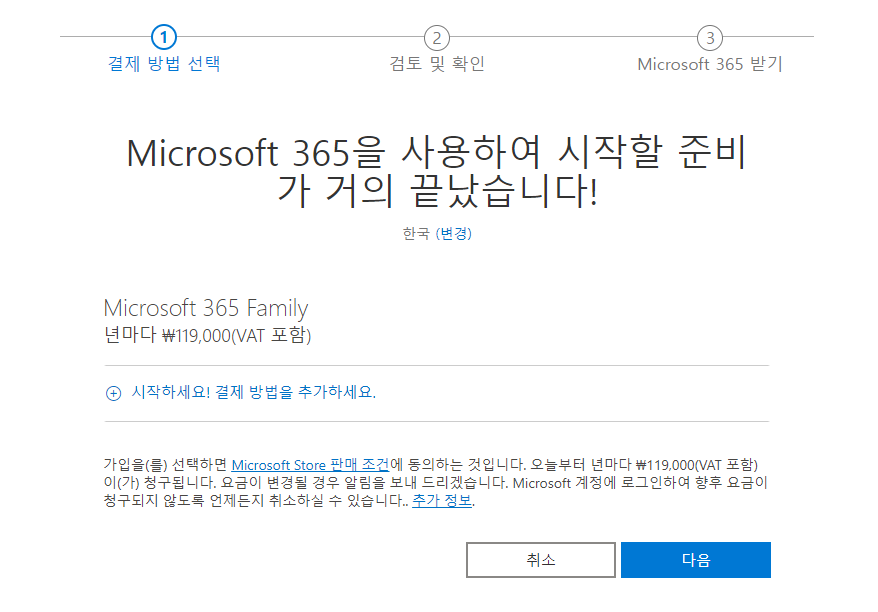Click the plus icon to add payment method
This screenshot has width=878, height=612.
point(113,393)
